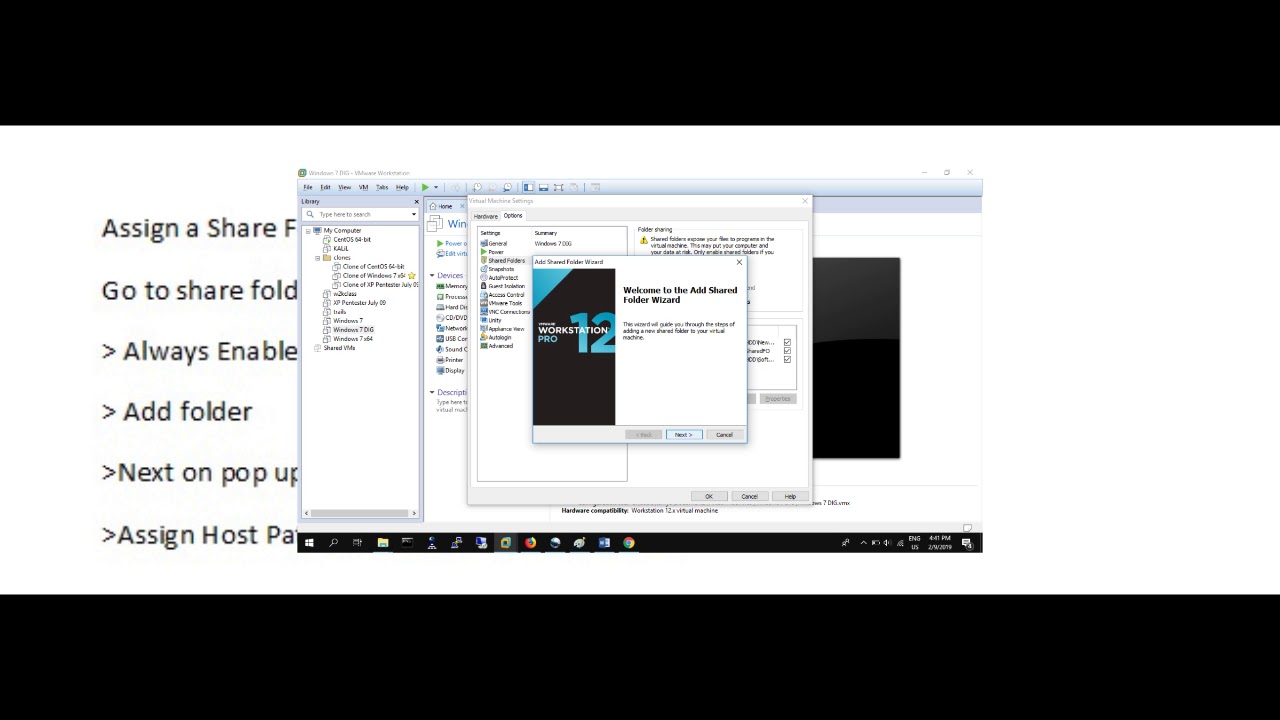The width and height of the screenshot is (1280, 720).
Task: Collapse the My Computer tree node
Action: 308,231
